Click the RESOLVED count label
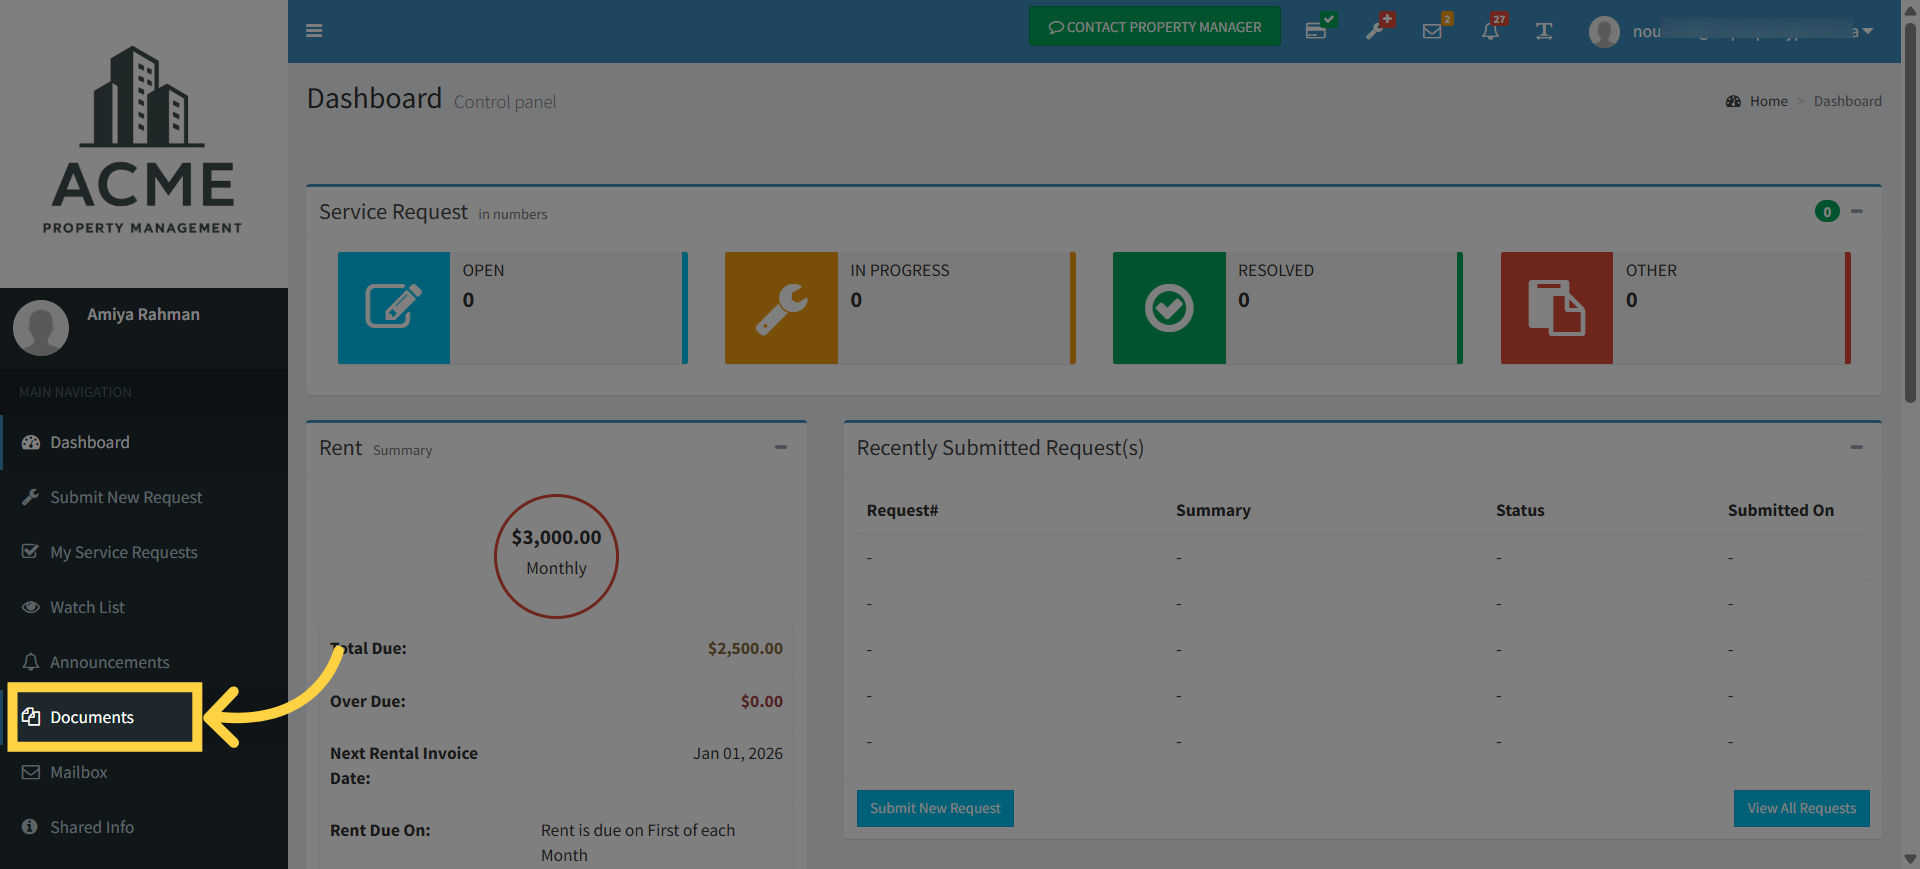The image size is (1920, 869). pos(1276,270)
